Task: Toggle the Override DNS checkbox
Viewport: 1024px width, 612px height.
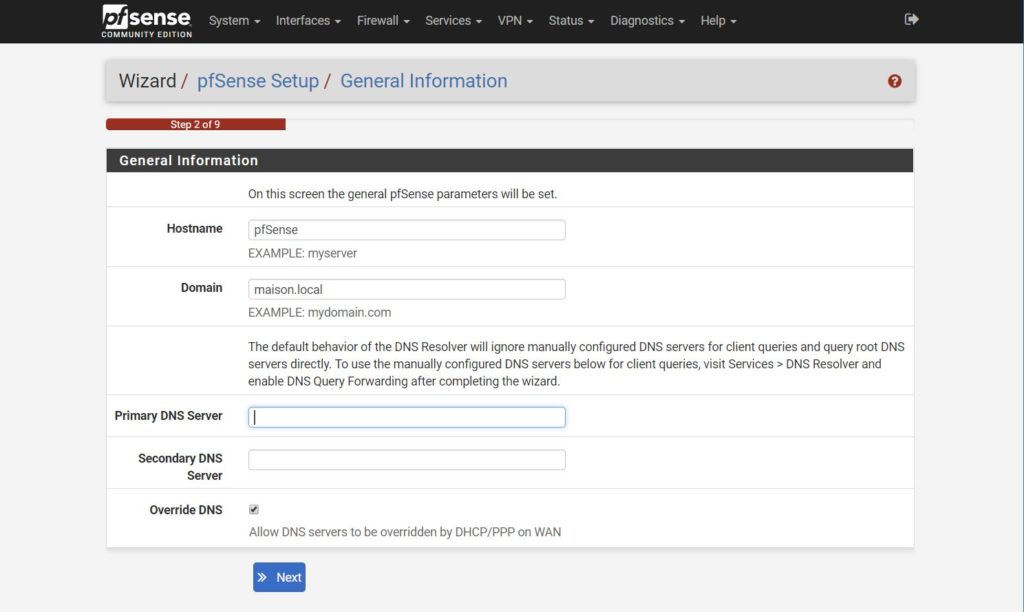Action: pos(254,509)
